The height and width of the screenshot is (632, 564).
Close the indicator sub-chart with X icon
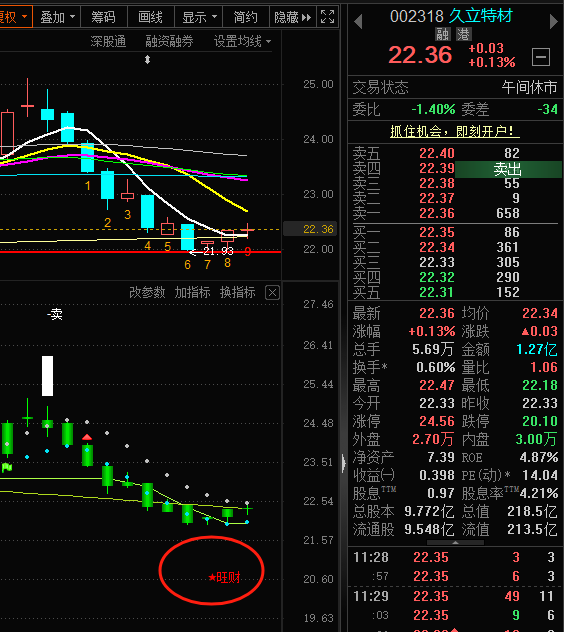[x=273, y=293]
